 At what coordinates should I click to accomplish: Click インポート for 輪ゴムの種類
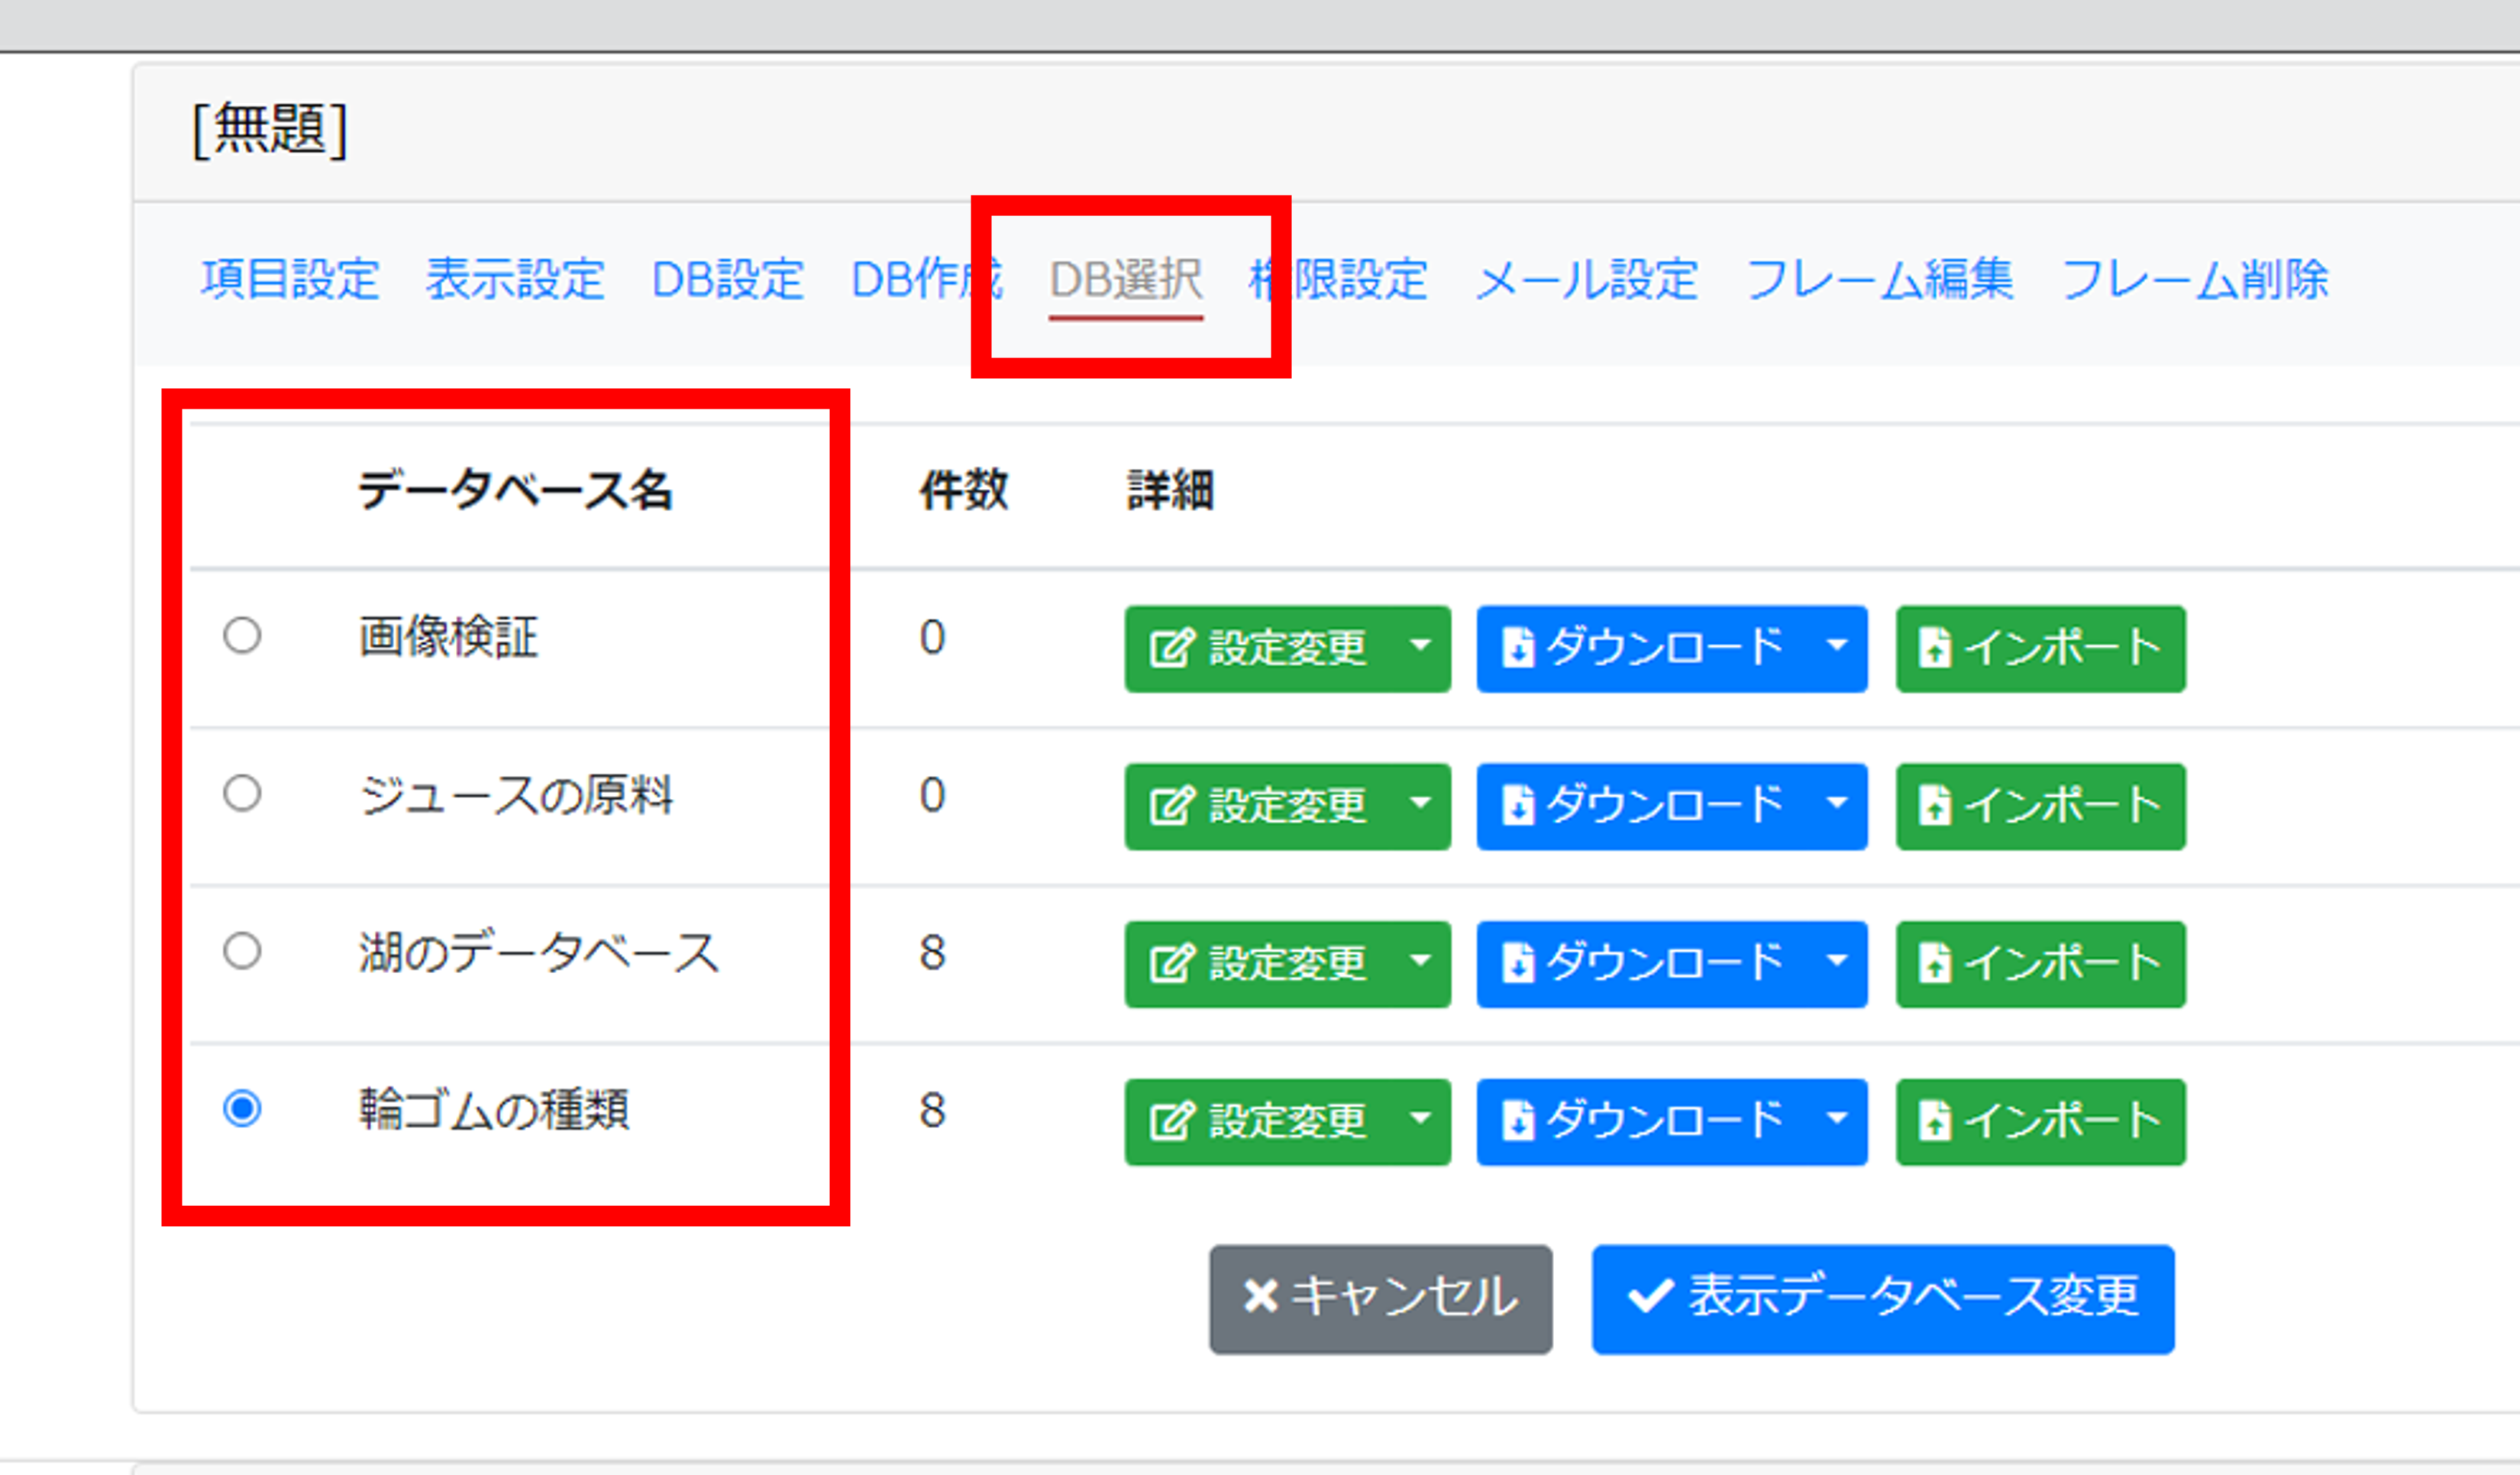pos(2041,1121)
